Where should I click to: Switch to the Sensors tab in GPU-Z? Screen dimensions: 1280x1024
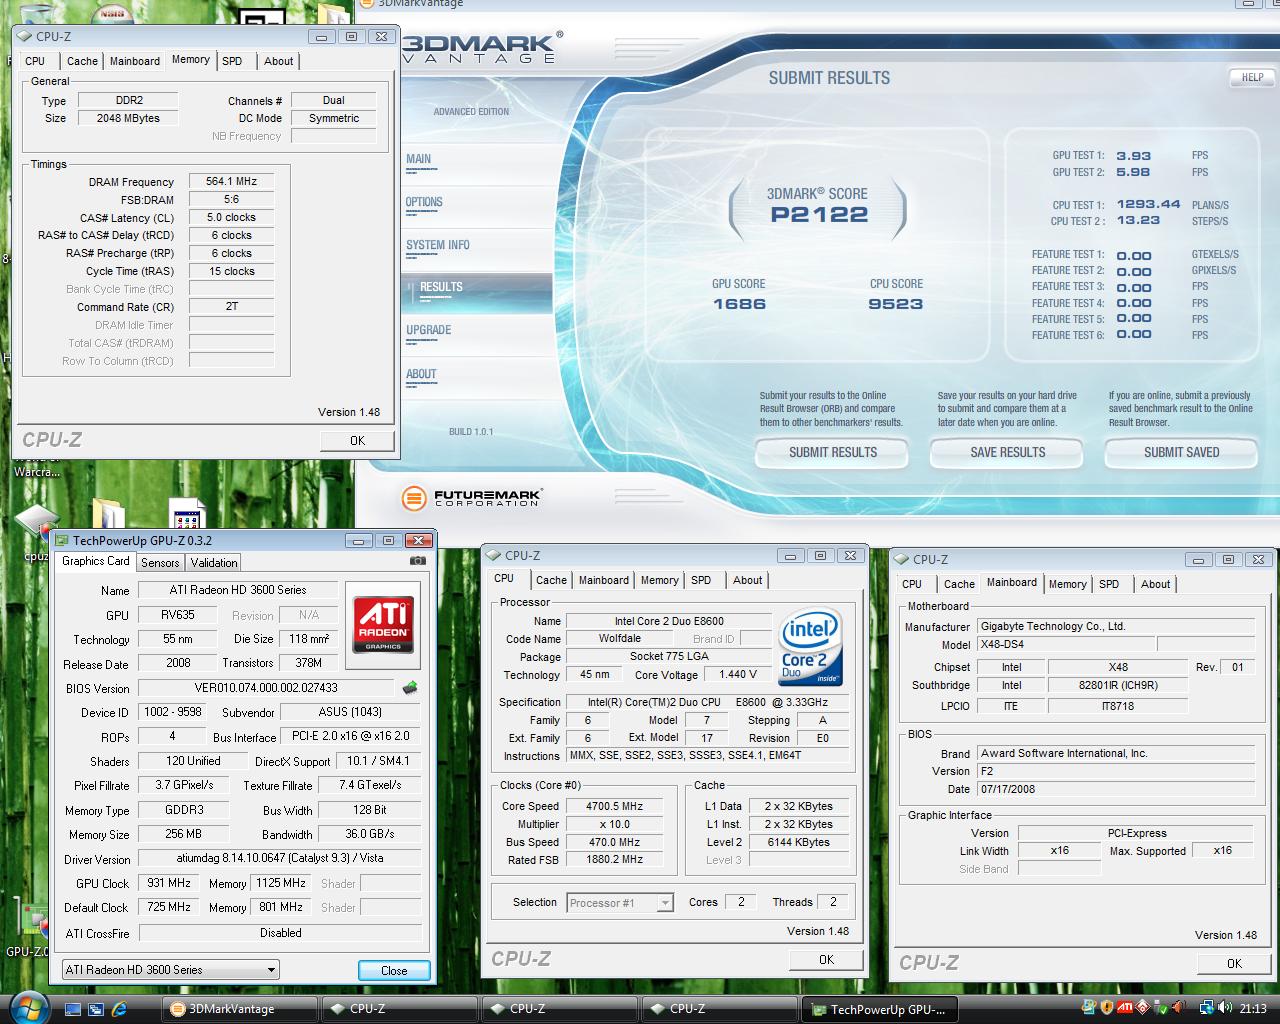(x=160, y=563)
